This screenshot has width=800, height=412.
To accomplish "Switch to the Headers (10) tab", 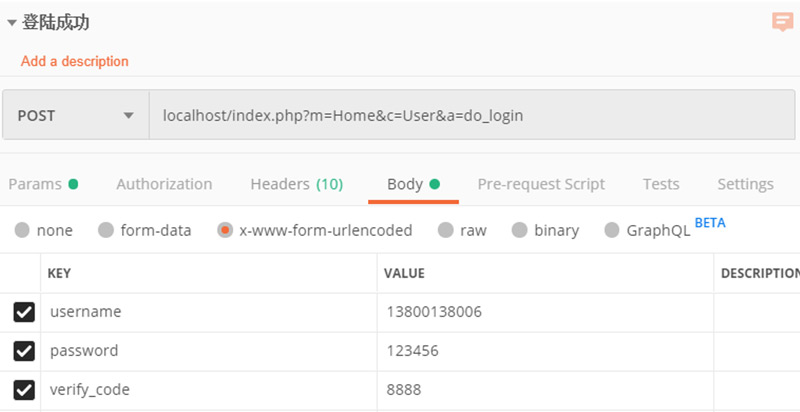I will pyautogui.click(x=296, y=184).
